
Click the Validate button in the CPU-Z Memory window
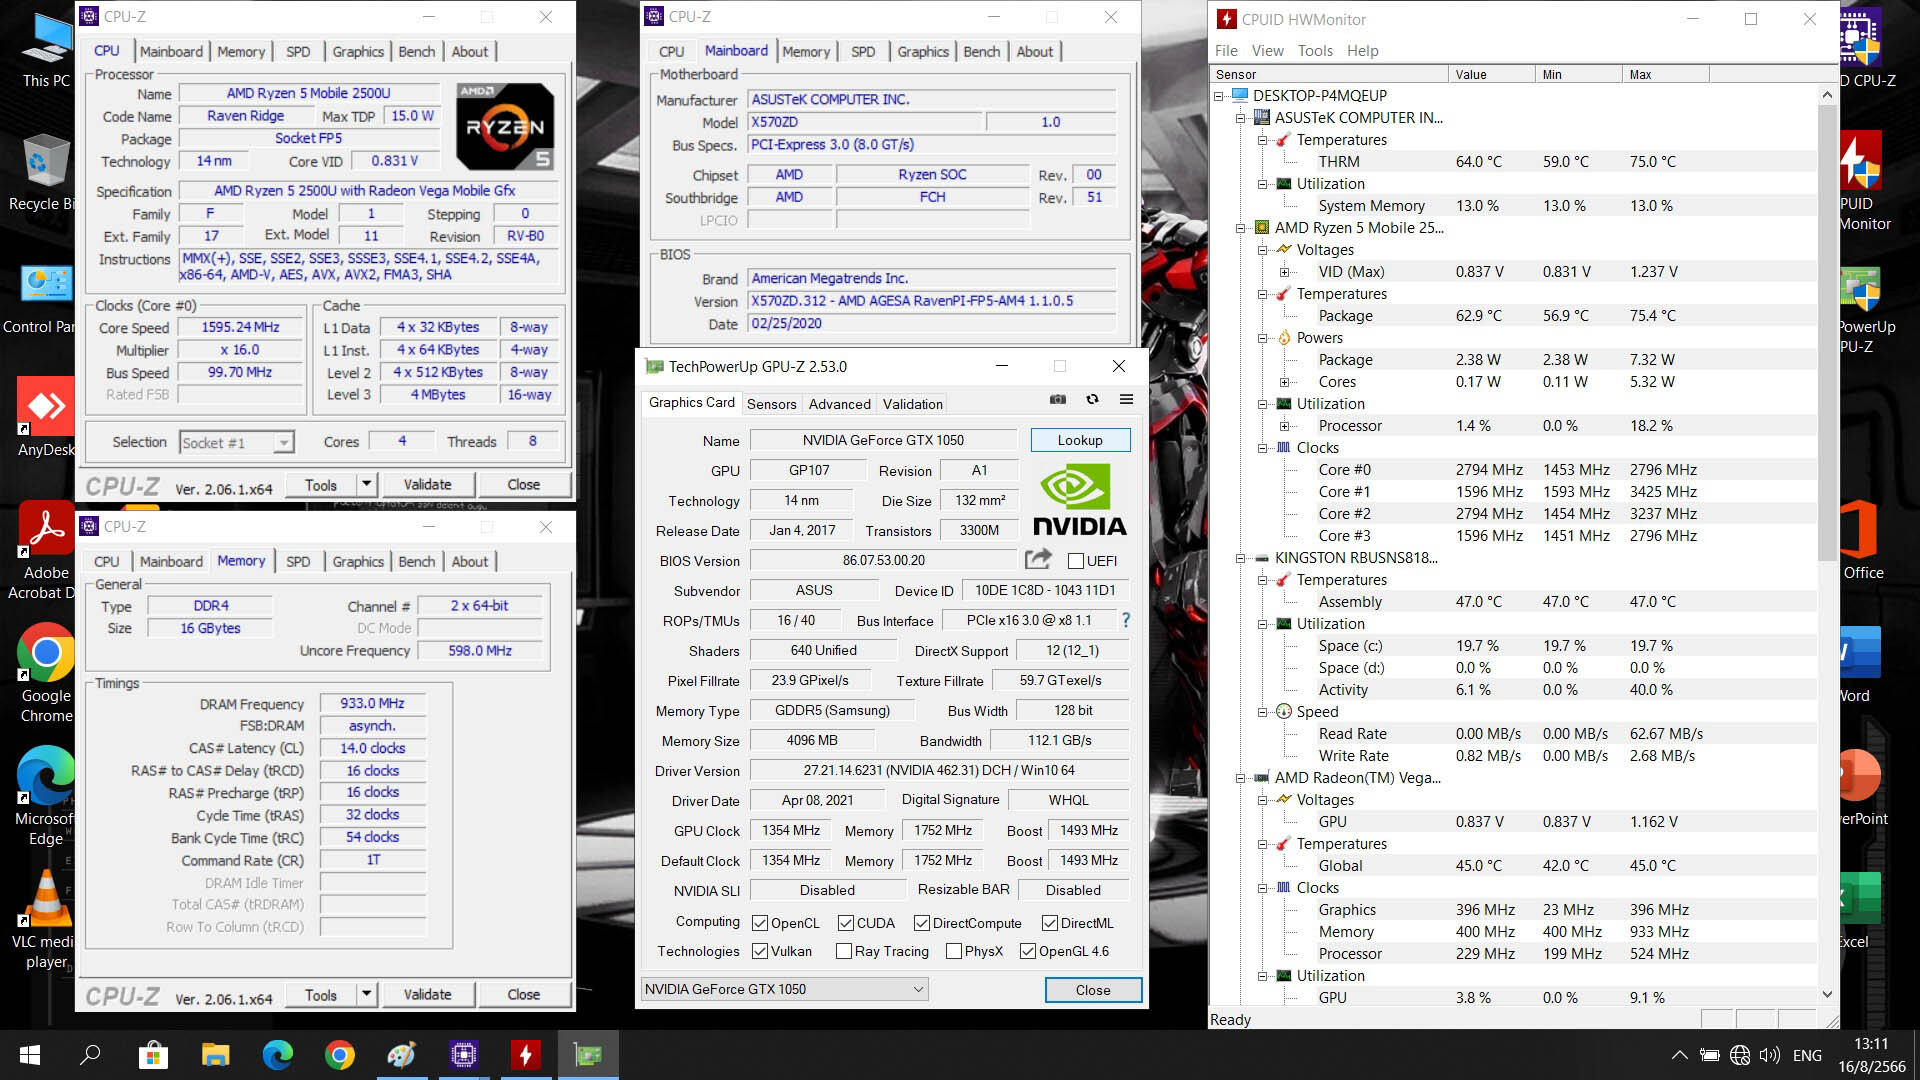click(427, 994)
